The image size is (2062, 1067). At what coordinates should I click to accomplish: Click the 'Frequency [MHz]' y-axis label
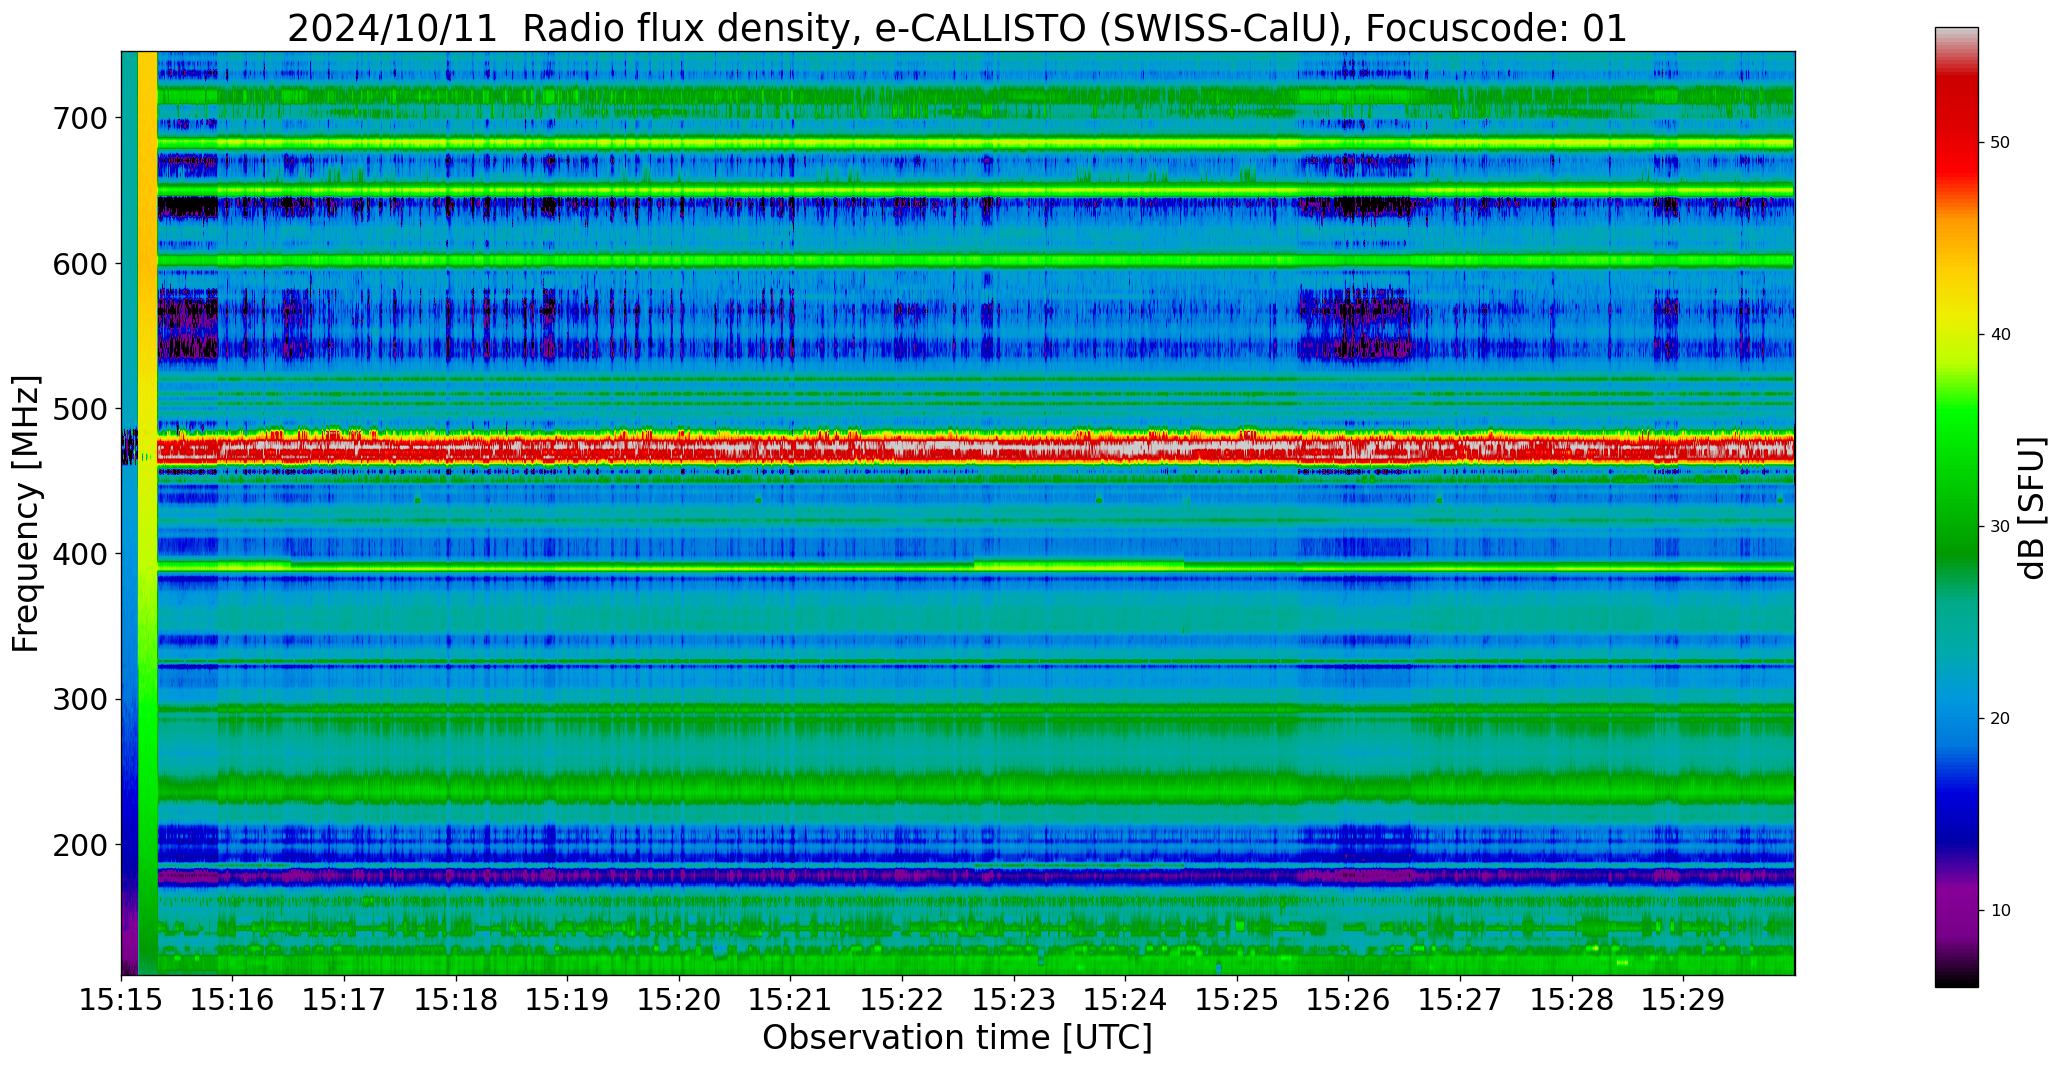(x=26, y=513)
